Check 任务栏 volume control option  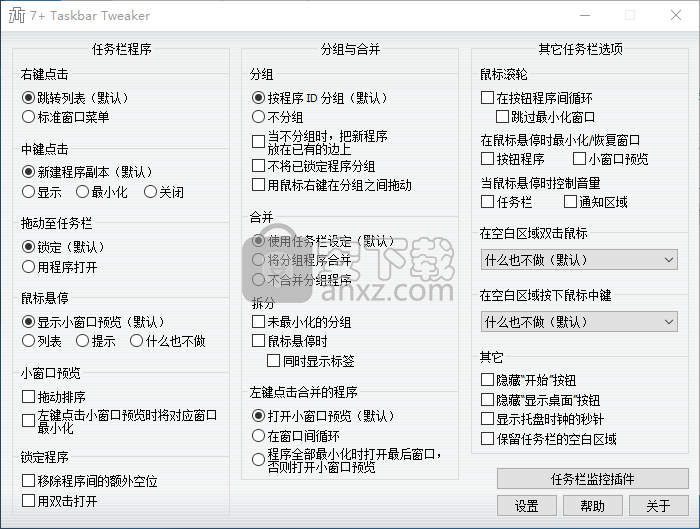click(507, 202)
